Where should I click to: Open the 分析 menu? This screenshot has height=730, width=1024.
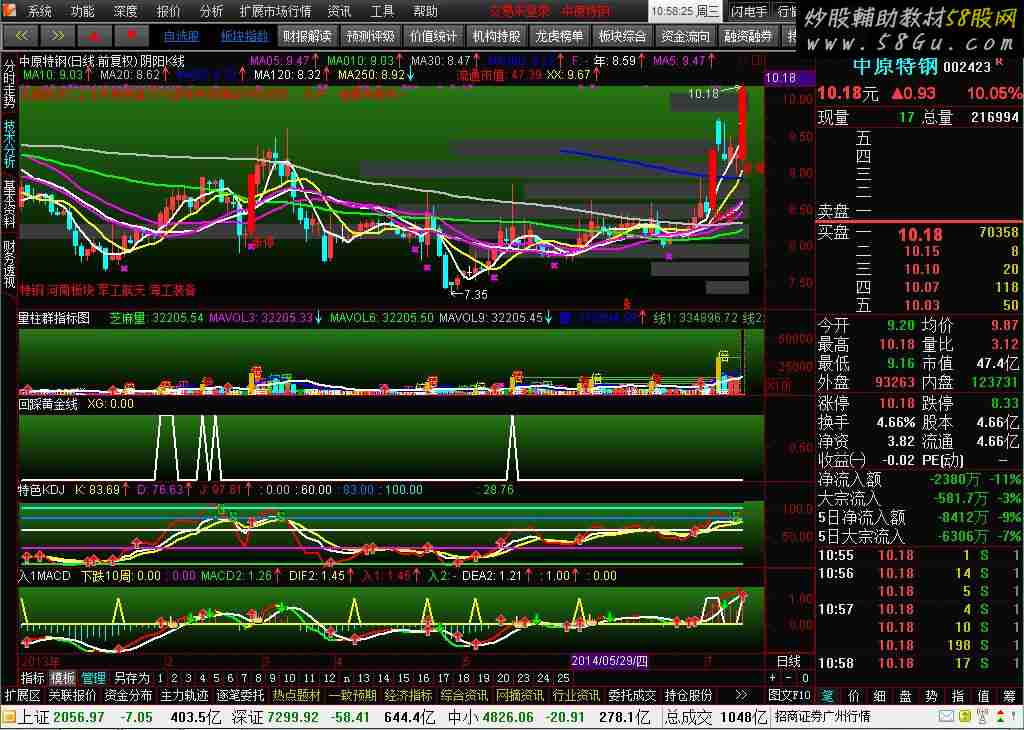[x=211, y=11]
